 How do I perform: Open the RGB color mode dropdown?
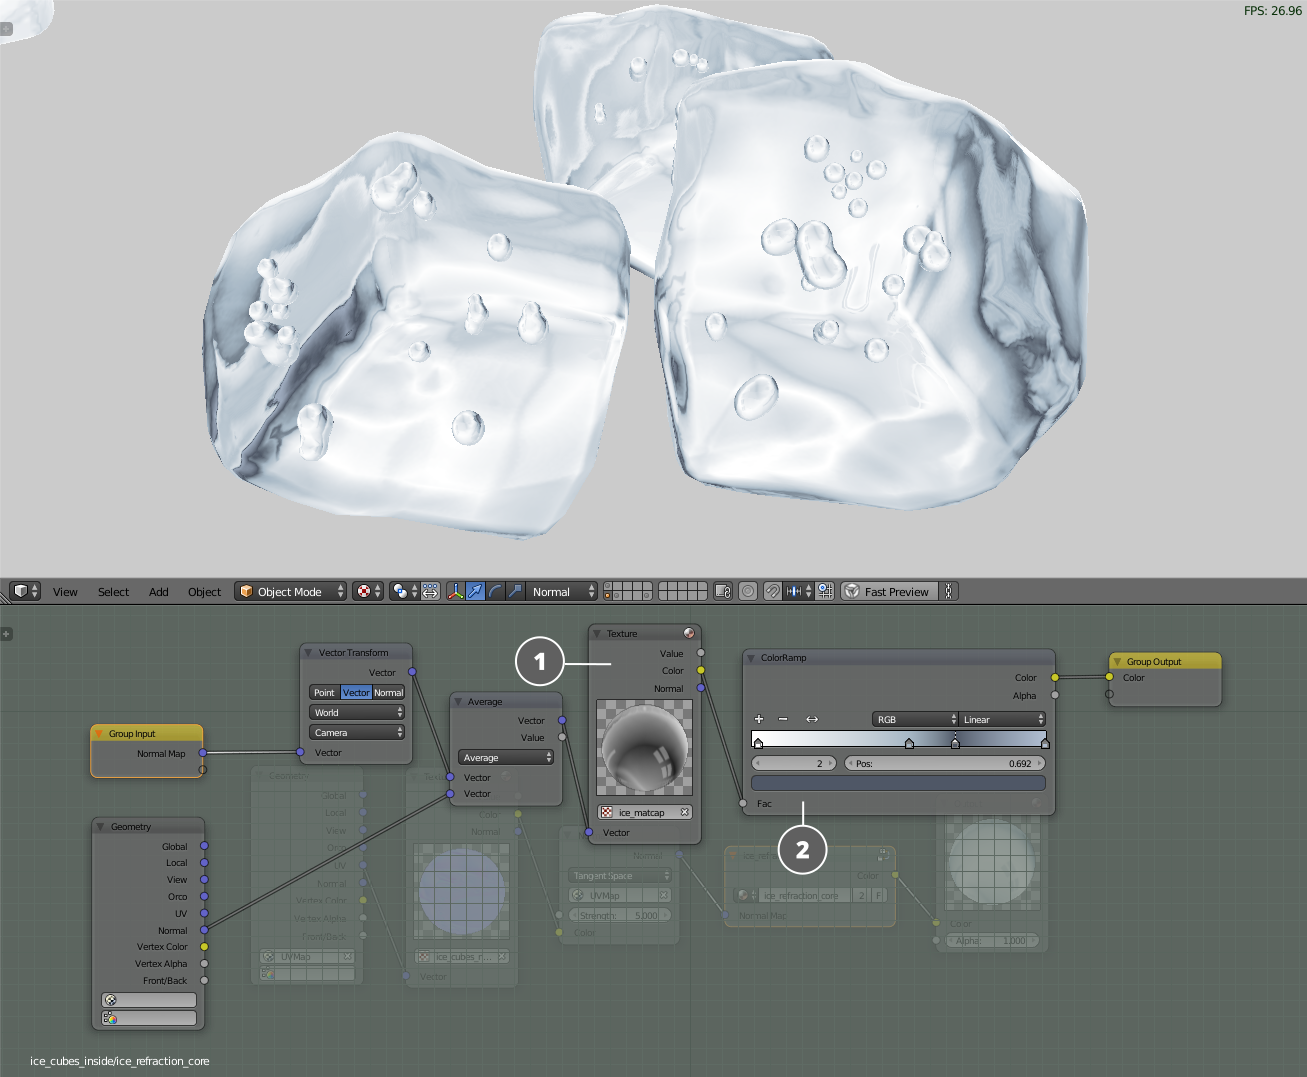point(915,719)
